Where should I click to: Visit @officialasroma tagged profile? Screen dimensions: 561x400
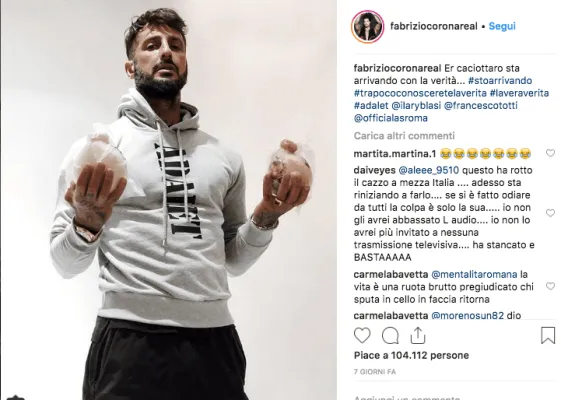click(390, 118)
